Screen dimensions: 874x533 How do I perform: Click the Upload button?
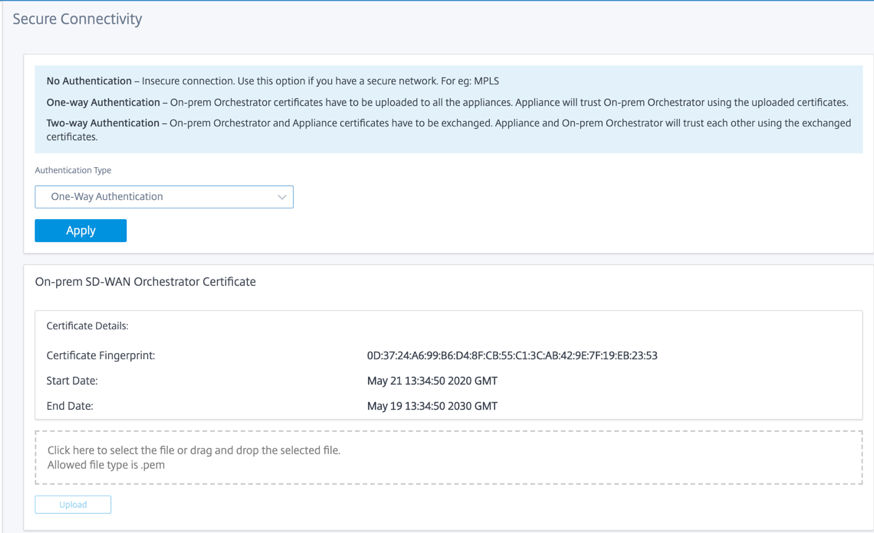click(x=73, y=505)
